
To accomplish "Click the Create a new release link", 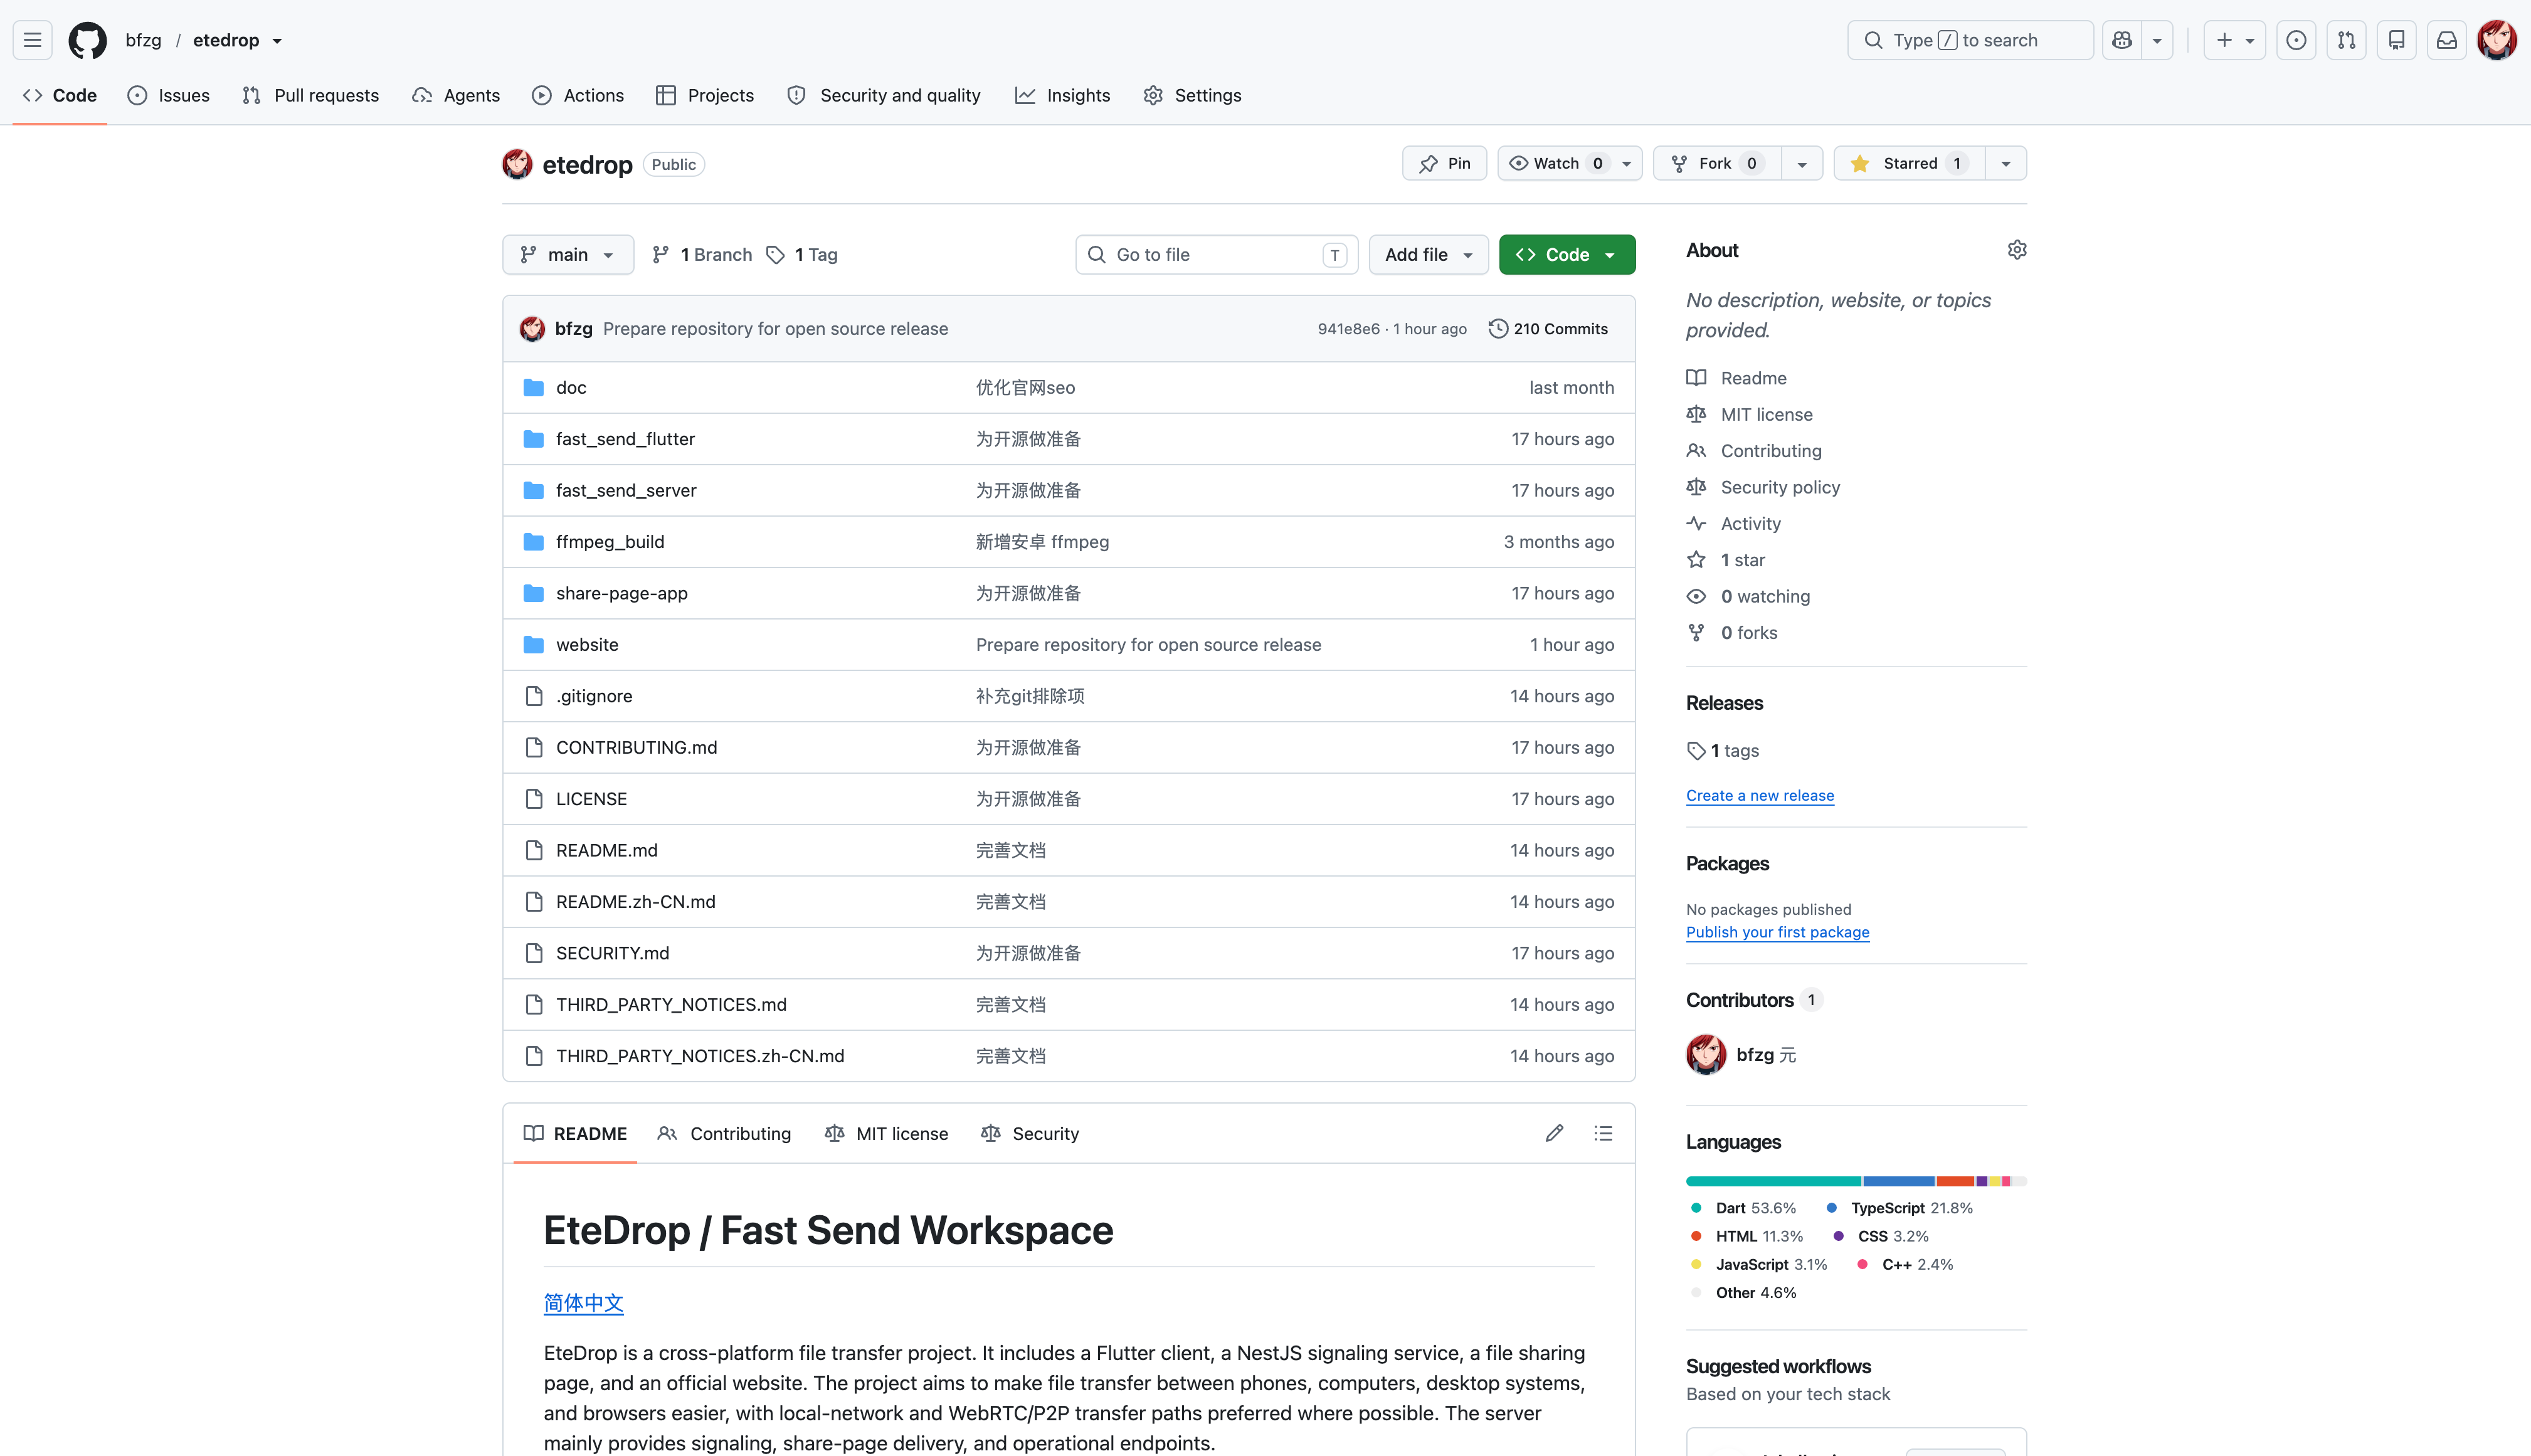I will point(1760,796).
